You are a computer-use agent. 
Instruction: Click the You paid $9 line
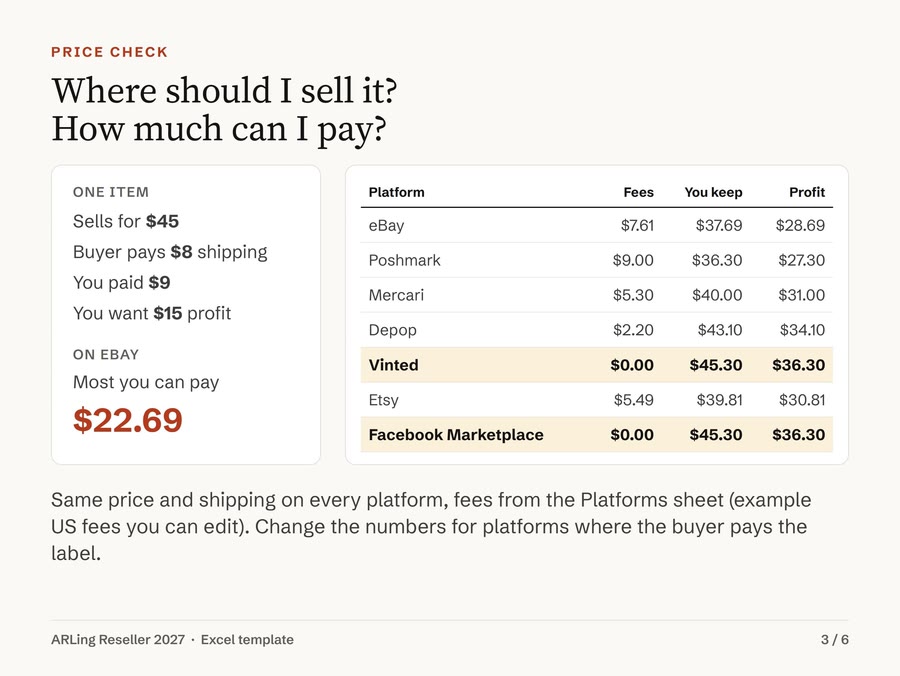coord(121,283)
